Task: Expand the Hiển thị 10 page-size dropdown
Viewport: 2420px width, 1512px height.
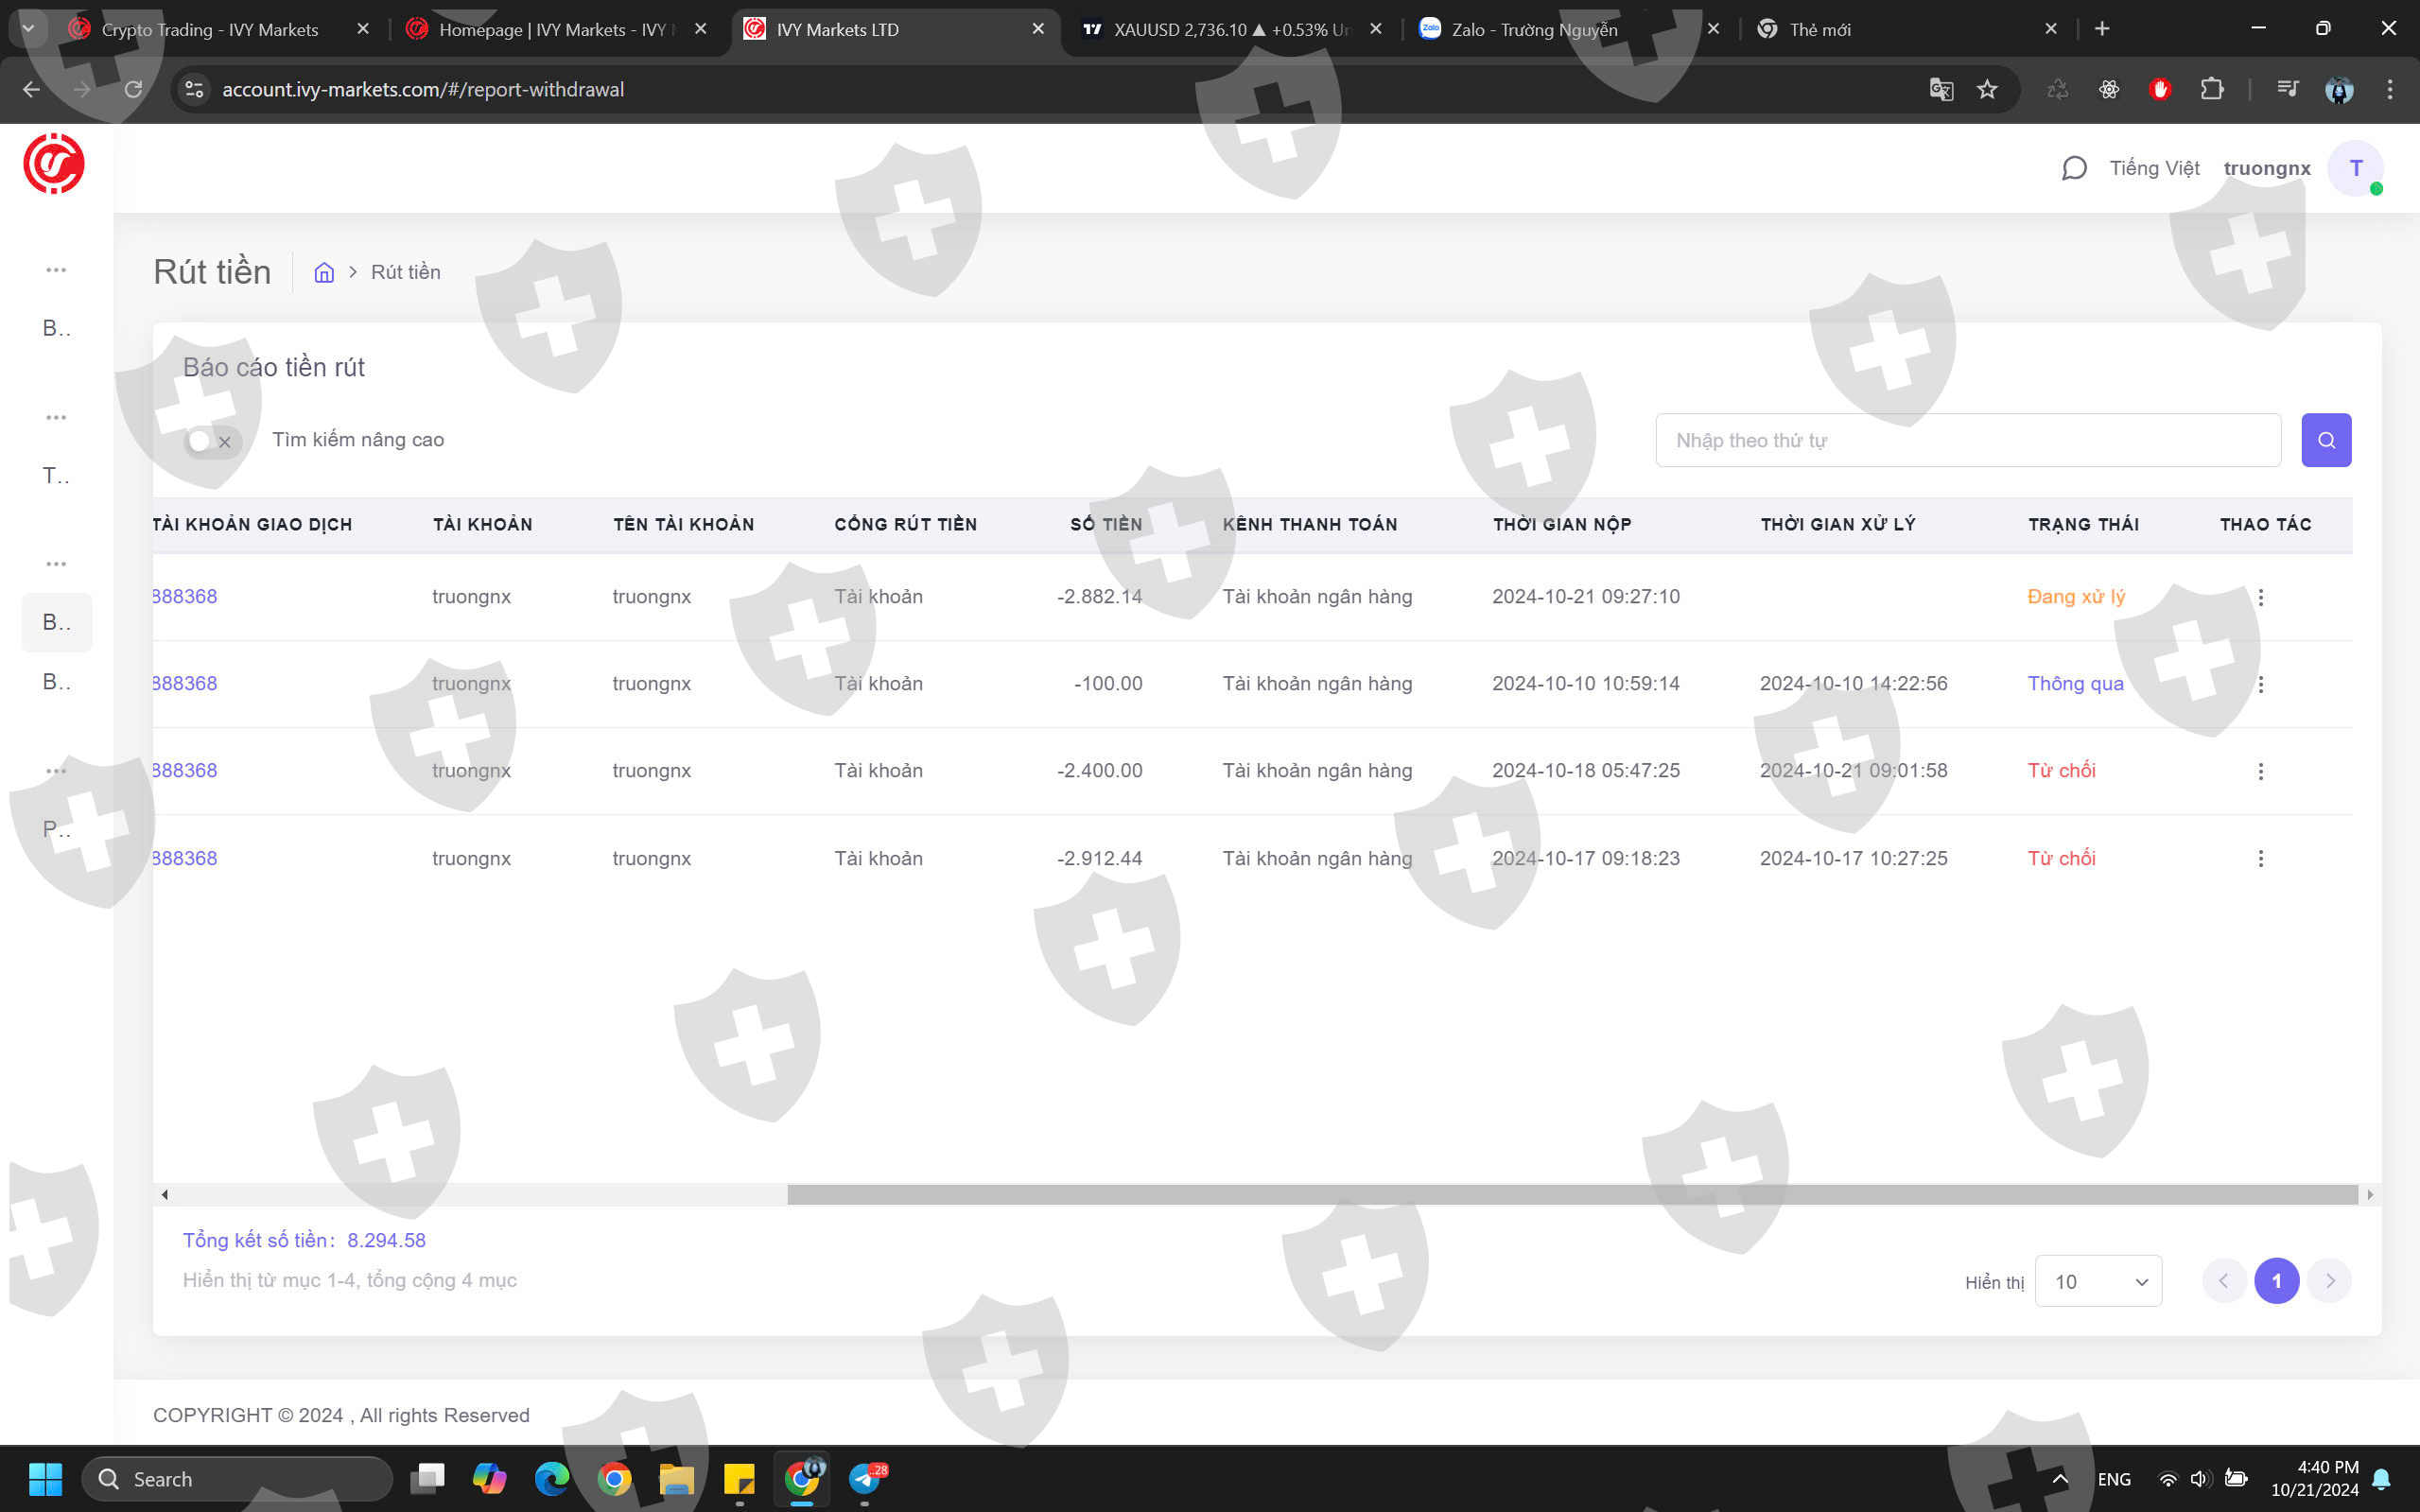Action: coord(2098,1281)
